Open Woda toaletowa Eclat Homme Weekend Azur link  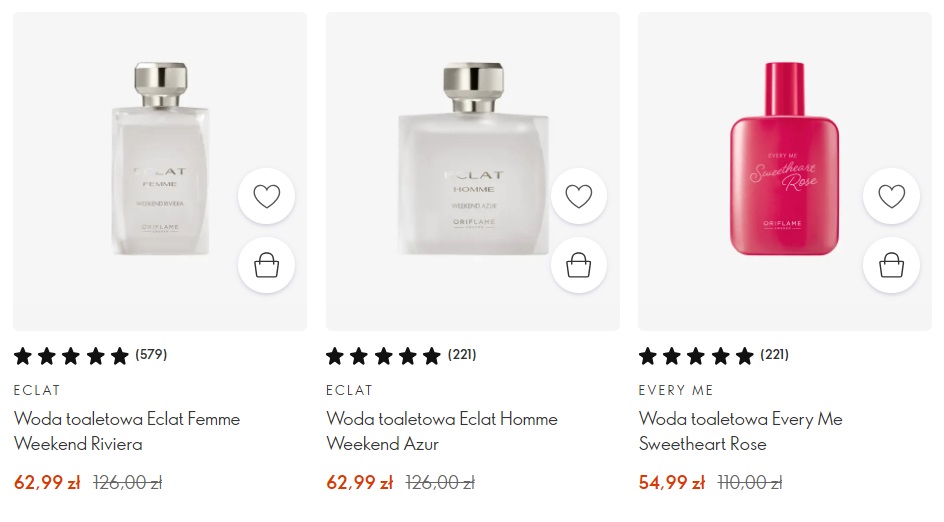click(441, 431)
